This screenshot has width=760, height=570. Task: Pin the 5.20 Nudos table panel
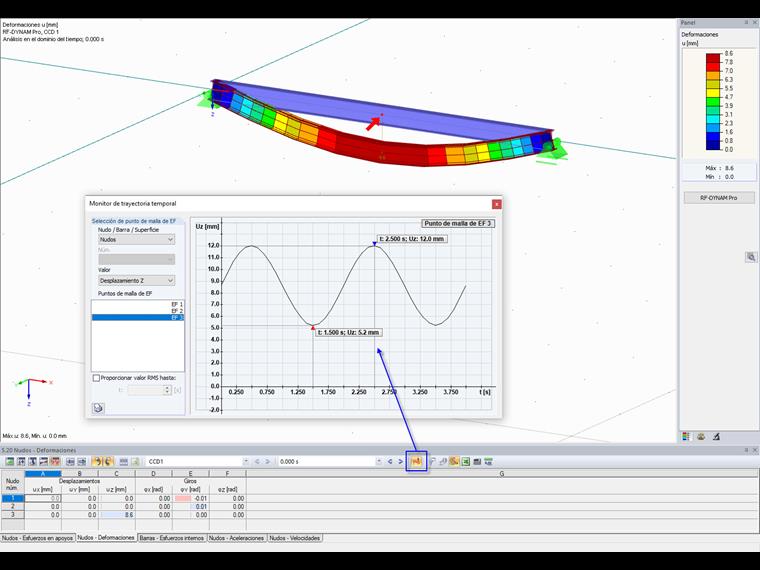[x=746, y=450]
